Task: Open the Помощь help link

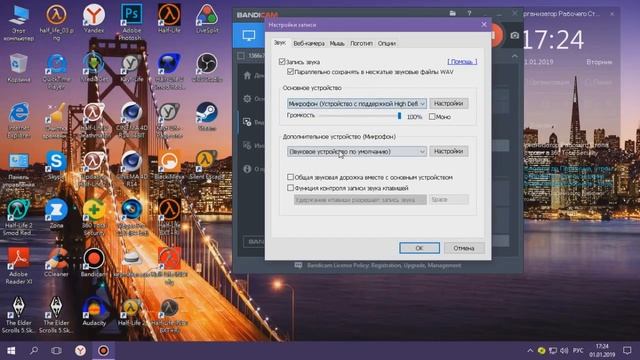Action: pos(462,62)
